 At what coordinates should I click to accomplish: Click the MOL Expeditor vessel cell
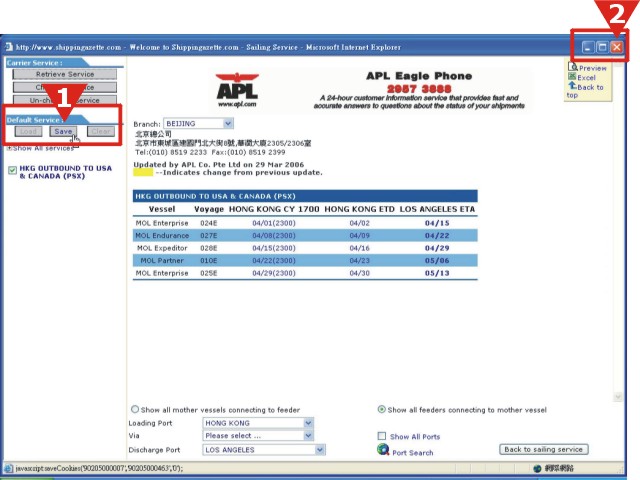click(162, 248)
